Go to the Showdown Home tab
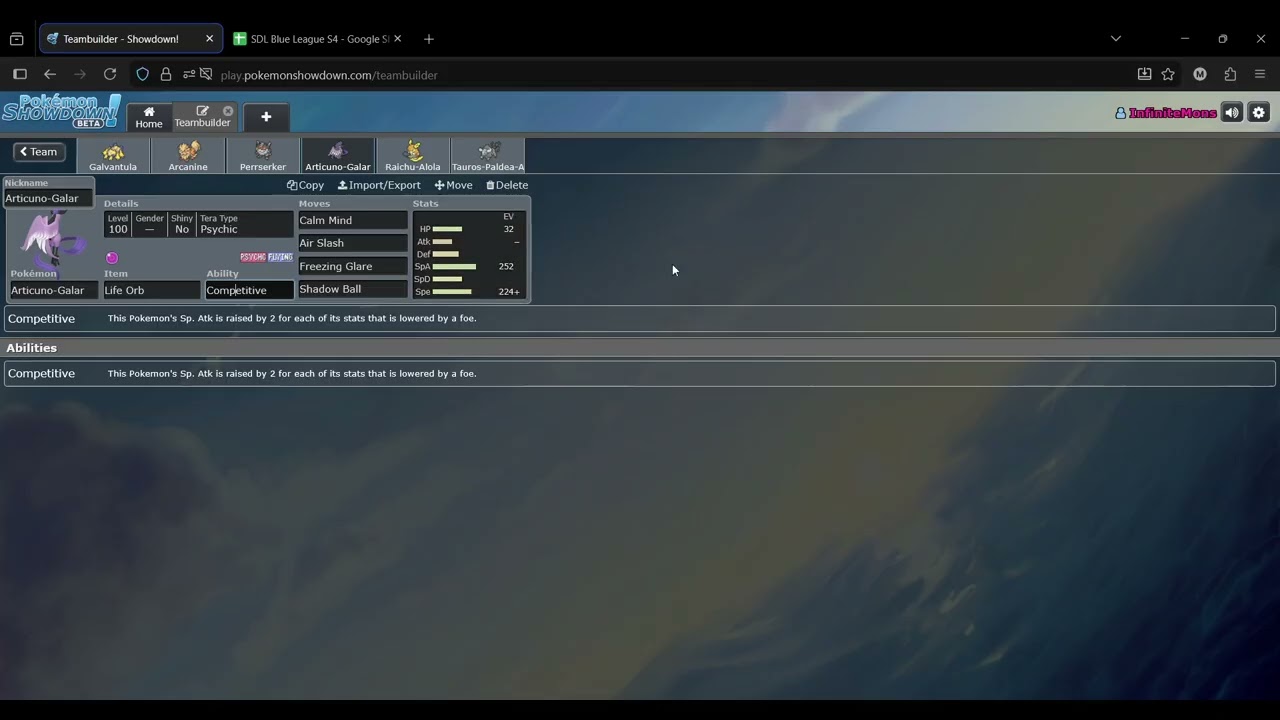 (x=149, y=117)
